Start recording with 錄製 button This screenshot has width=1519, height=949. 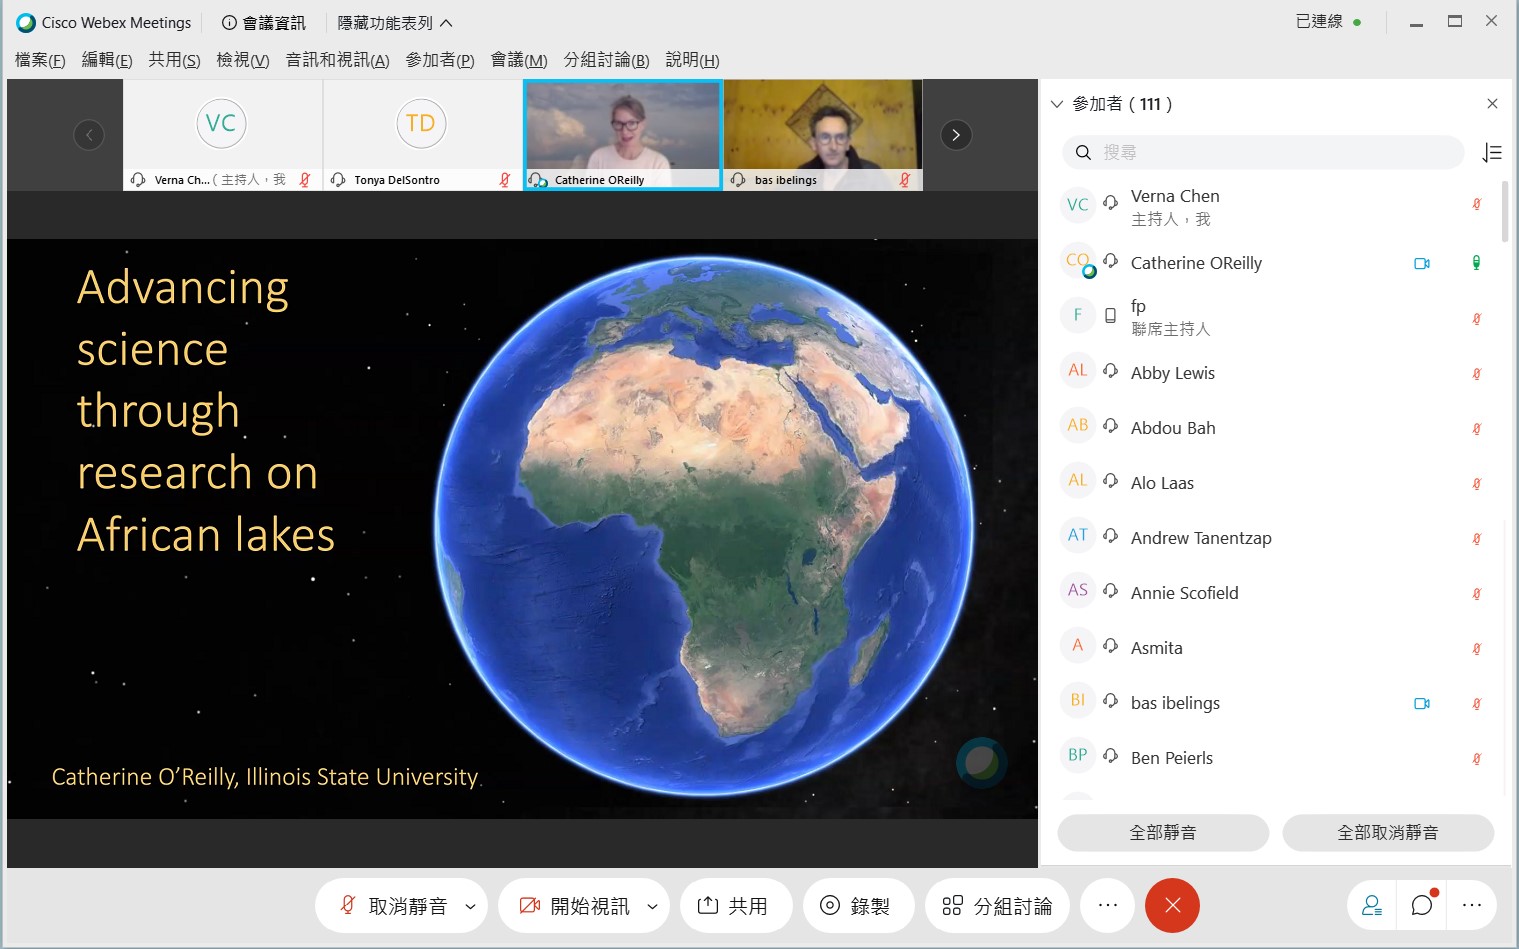click(x=859, y=906)
